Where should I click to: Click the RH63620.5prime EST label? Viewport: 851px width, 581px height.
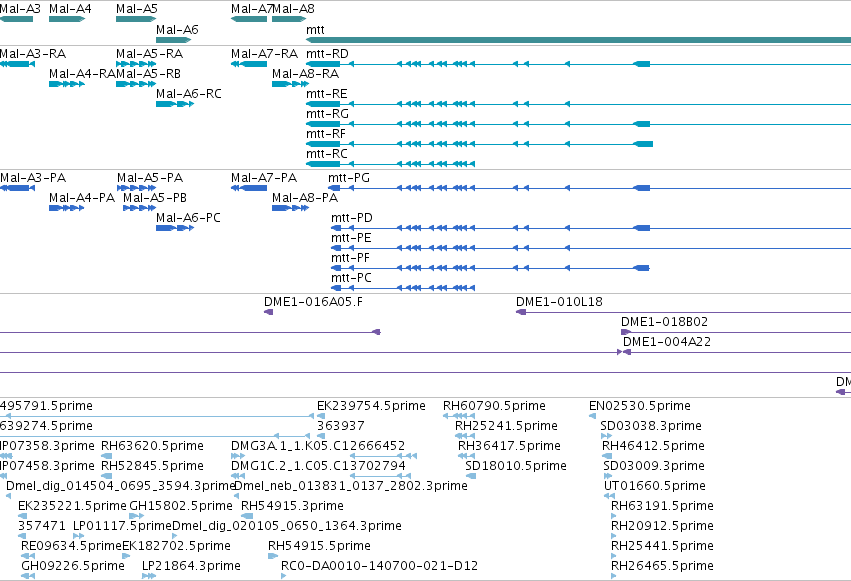(152, 446)
